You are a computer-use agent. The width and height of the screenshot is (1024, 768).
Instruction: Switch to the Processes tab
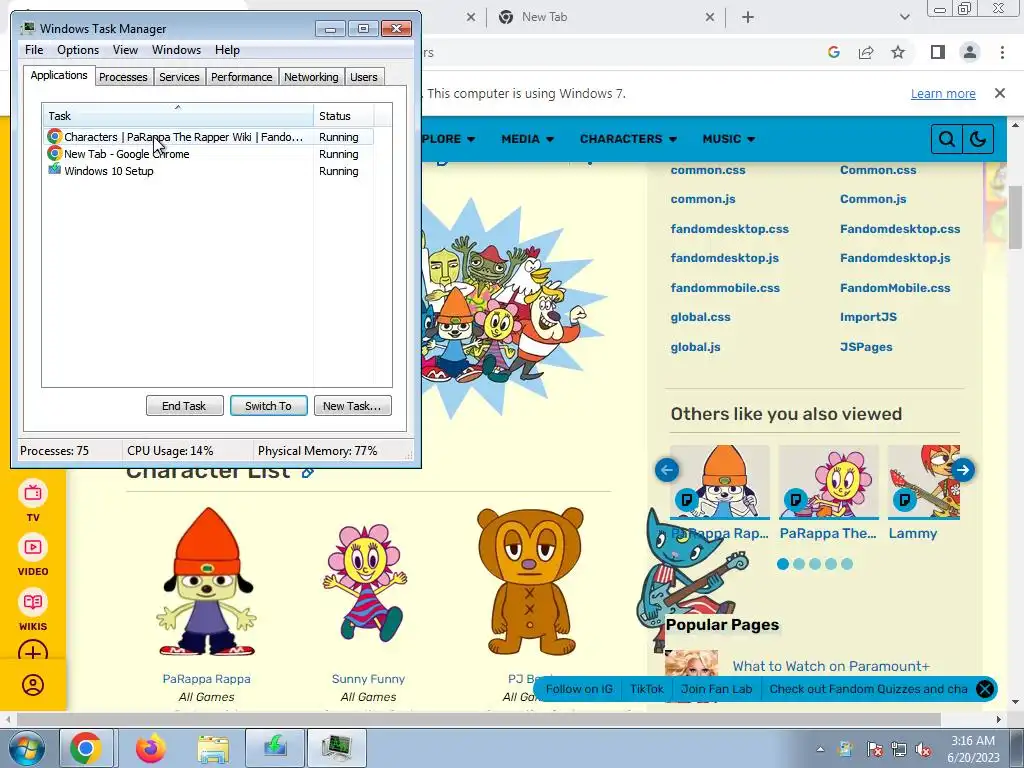tap(123, 77)
